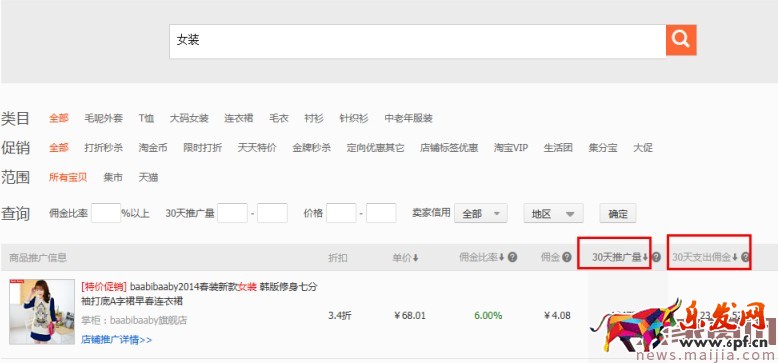Click the 确定 button
This screenshot has width=778, height=363.
pyautogui.click(x=618, y=213)
